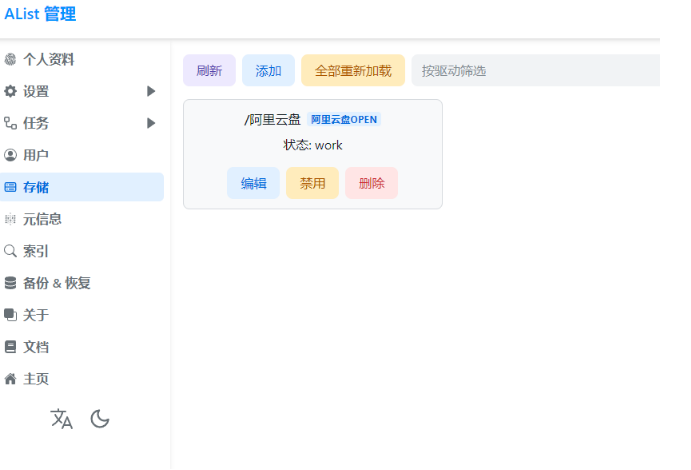Click the database icon beside 备份 & 恢复
This screenshot has width=691, height=470.
(11, 283)
